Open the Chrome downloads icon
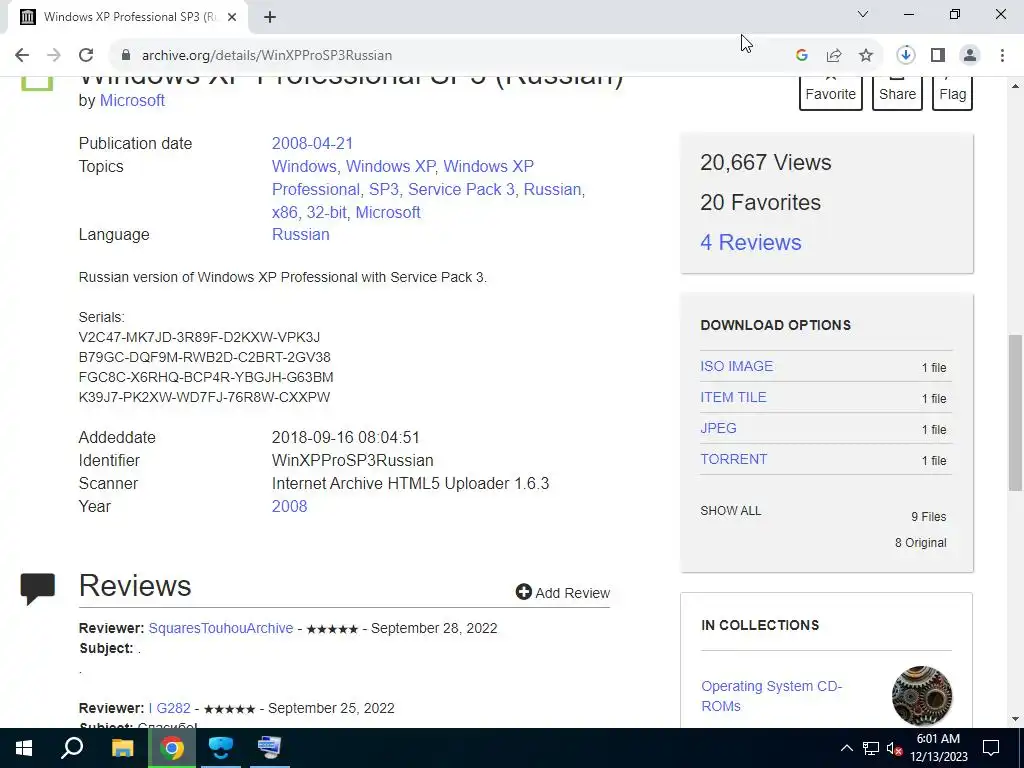 (x=905, y=55)
